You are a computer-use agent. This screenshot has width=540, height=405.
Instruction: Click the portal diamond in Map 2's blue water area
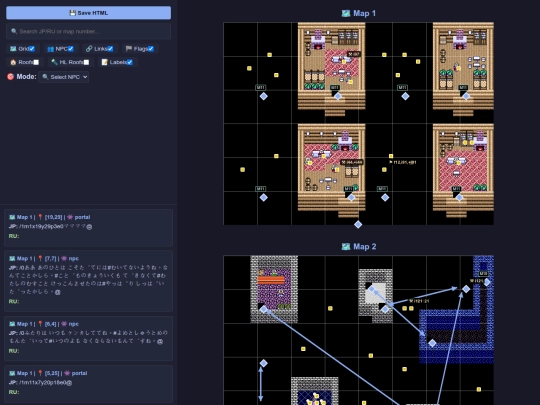432,343
